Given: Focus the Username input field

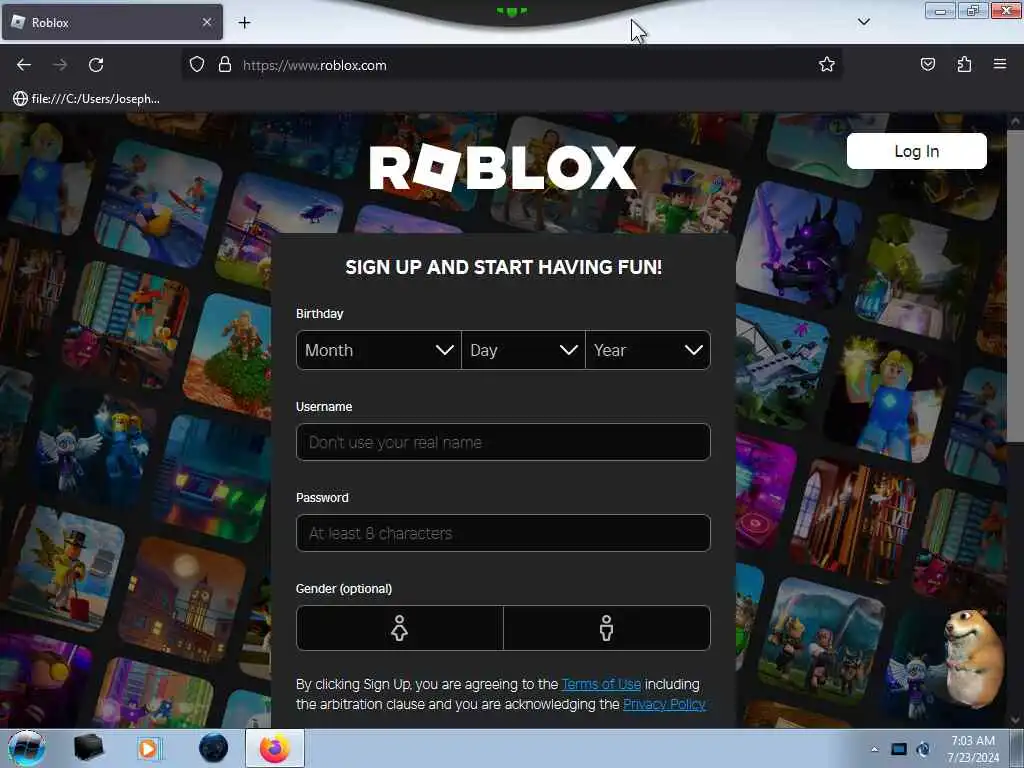Looking at the screenshot, I should tap(503, 442).
